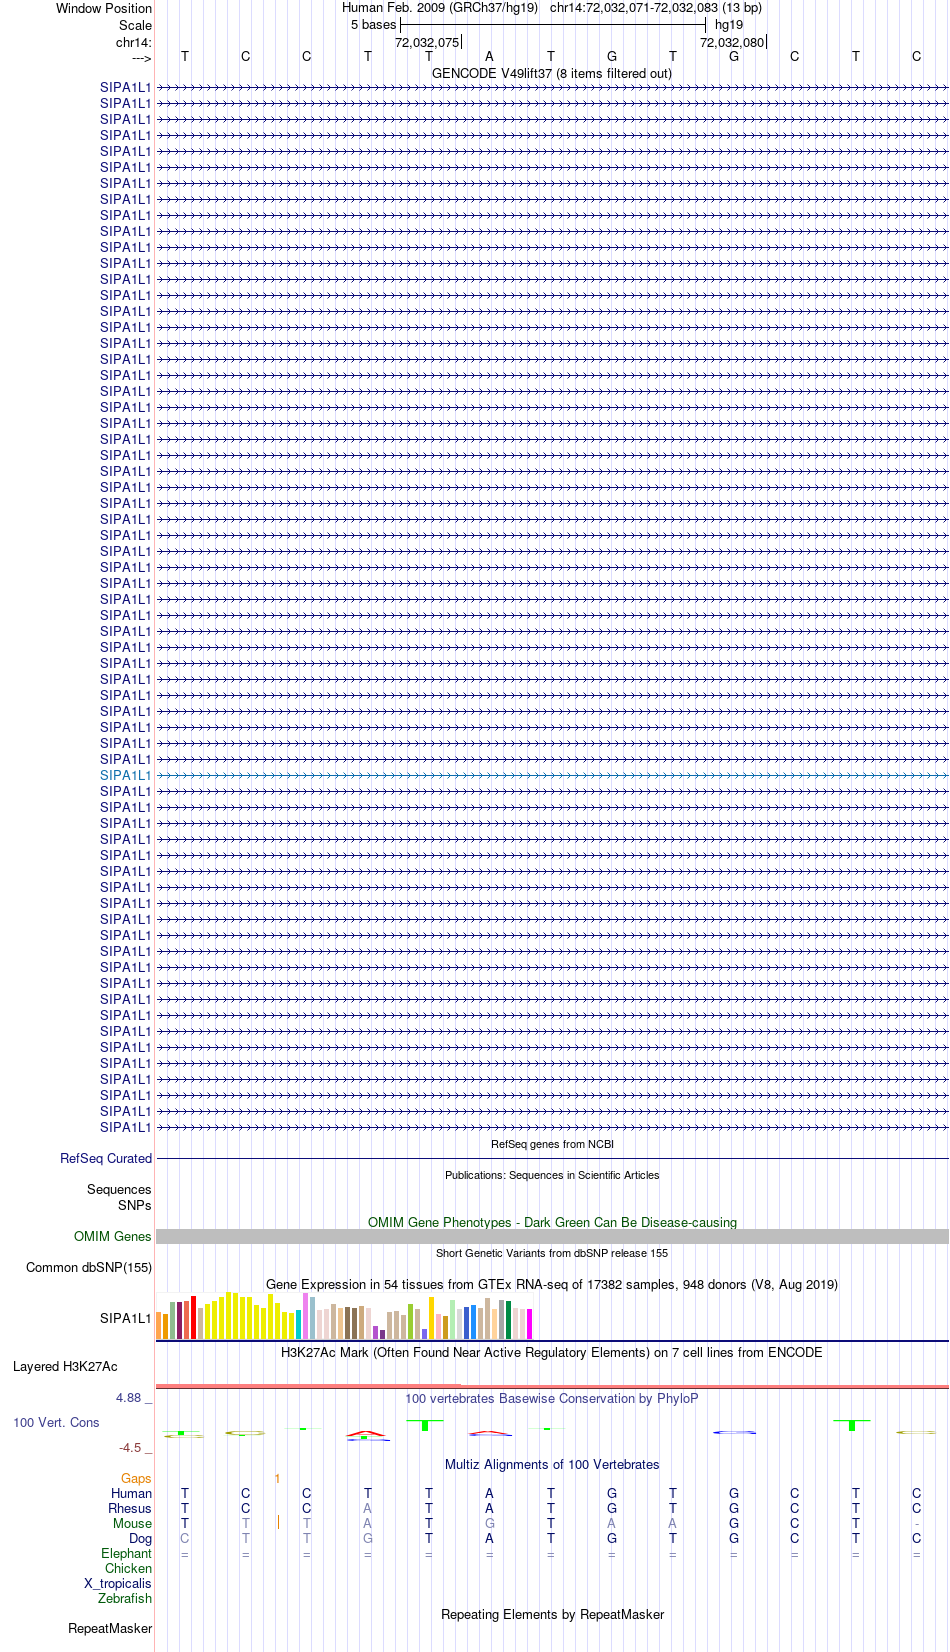This screenshot has width=950, height=1652.
Task: Click the 72,032,080 position marker
Action: (x=732, y=42)
